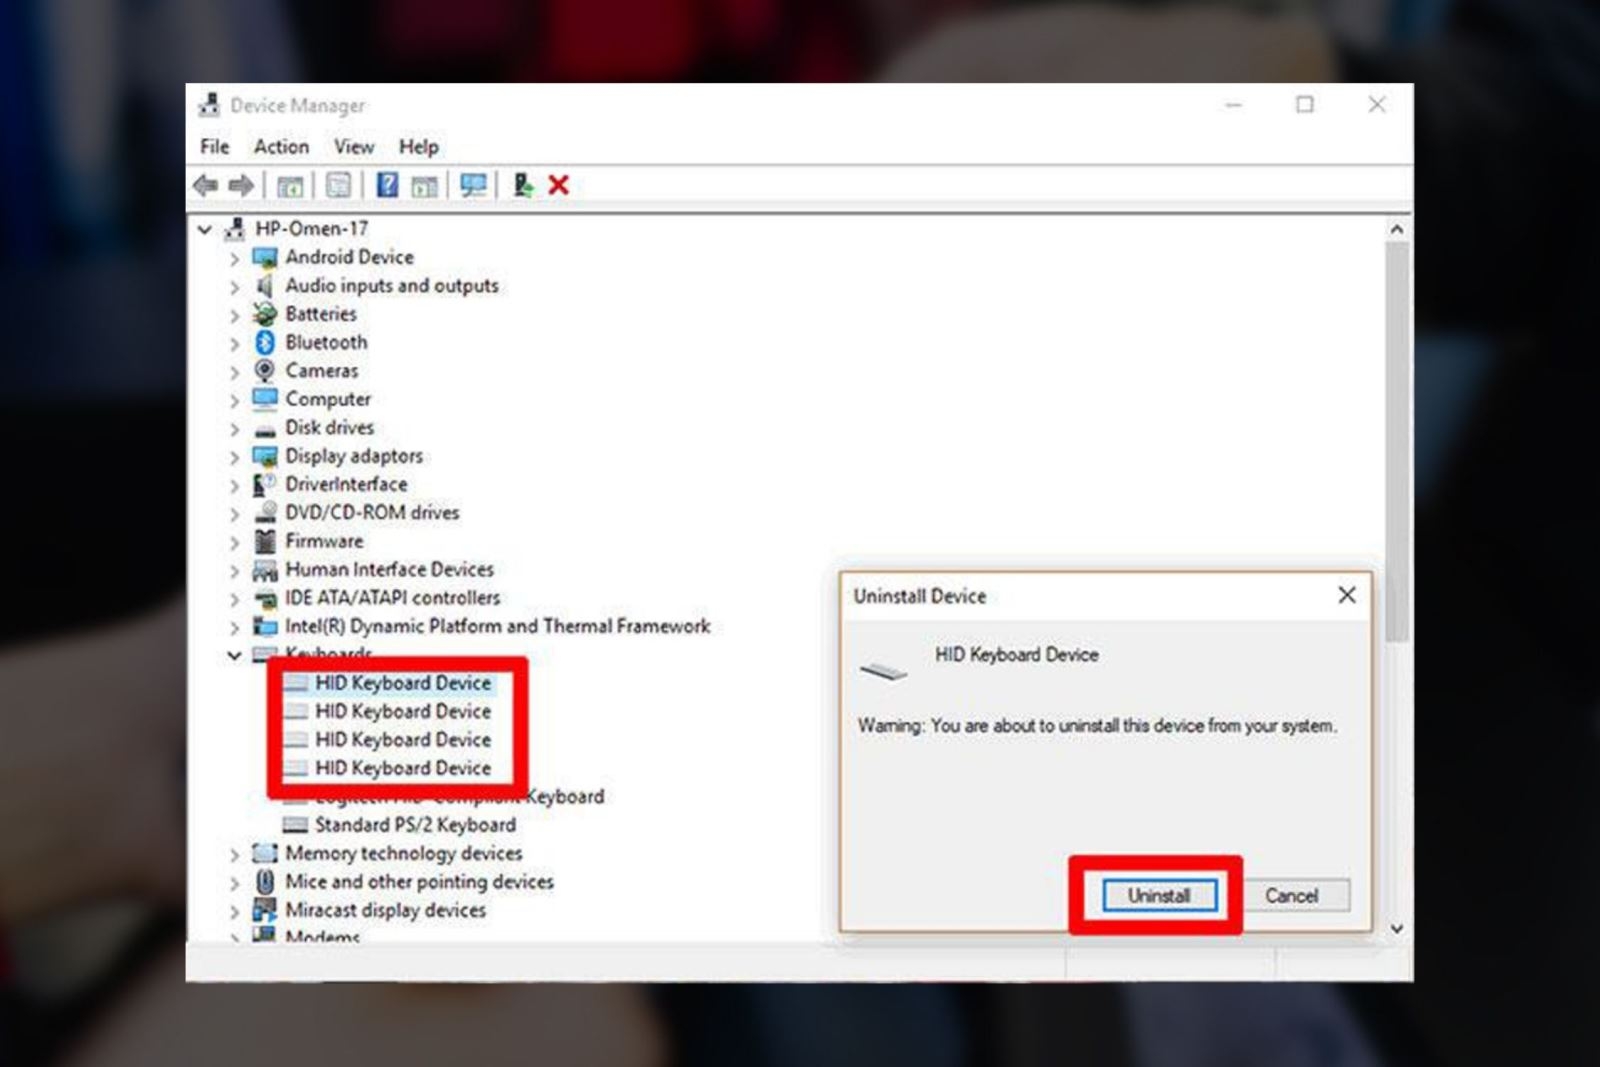This screenshot has width=1600, height=1067.
Task: Expand the Memory technology devices chevron
Action: [x=234, y=854]
